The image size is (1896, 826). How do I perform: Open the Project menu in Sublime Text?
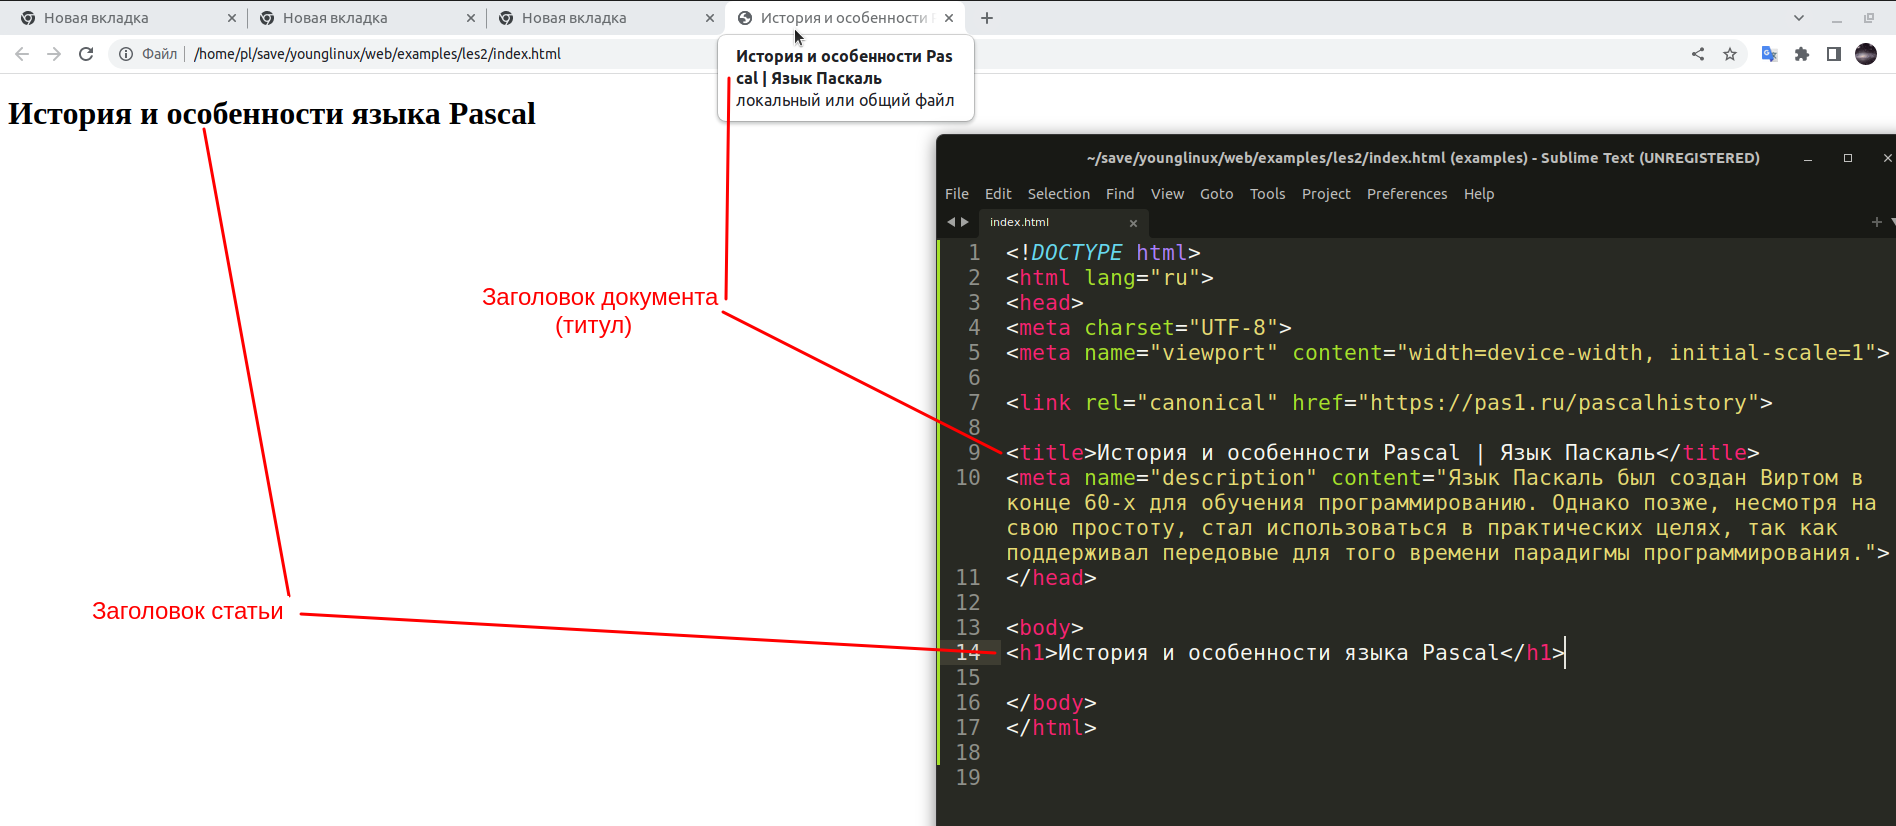point(1326,194)
